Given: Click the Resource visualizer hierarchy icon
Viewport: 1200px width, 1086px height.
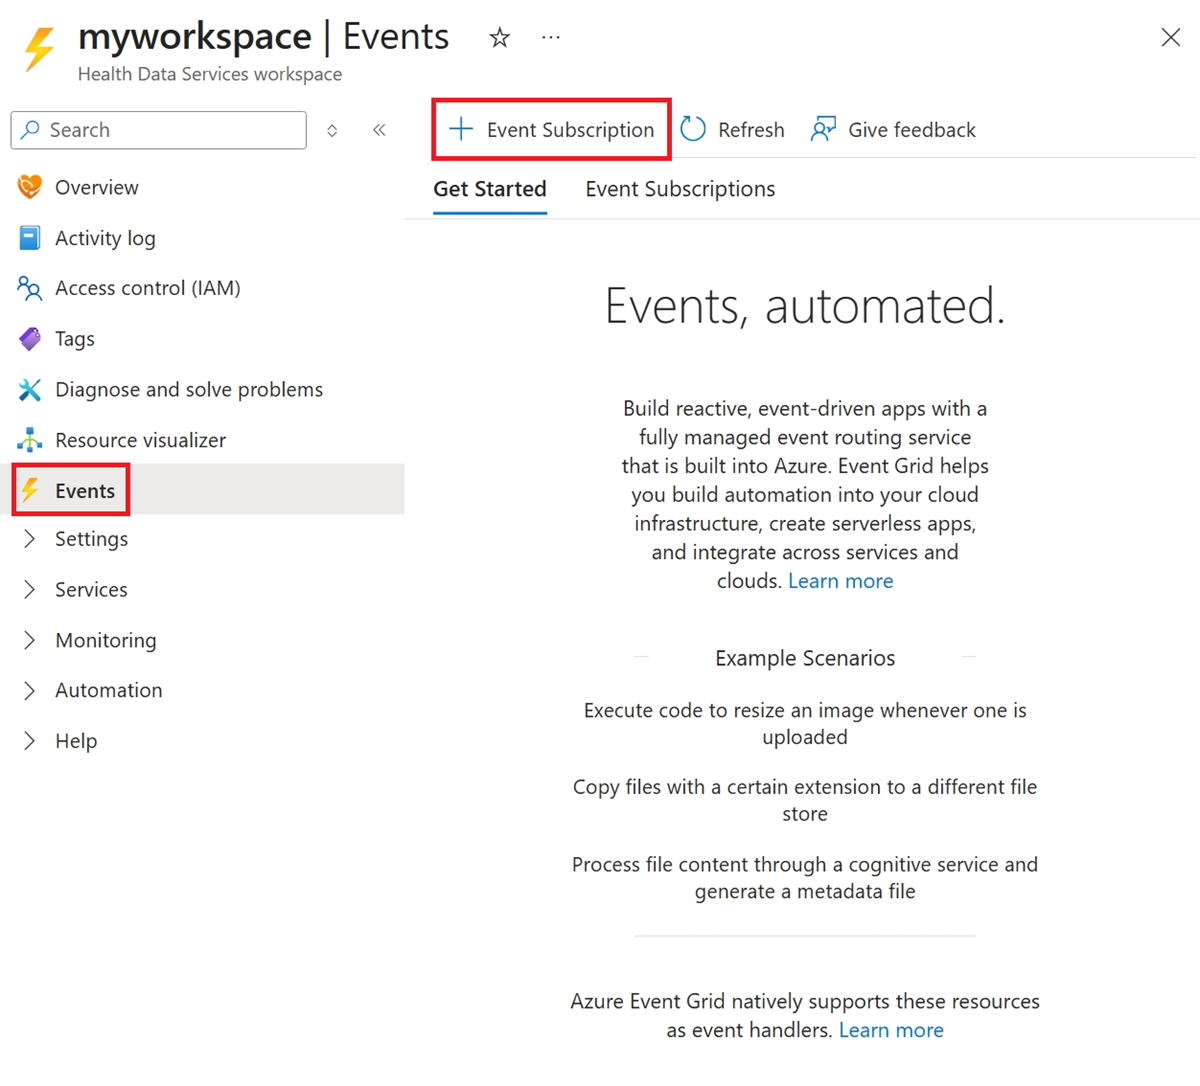Looking at the screenshot, I should click(x=30, y=440).
